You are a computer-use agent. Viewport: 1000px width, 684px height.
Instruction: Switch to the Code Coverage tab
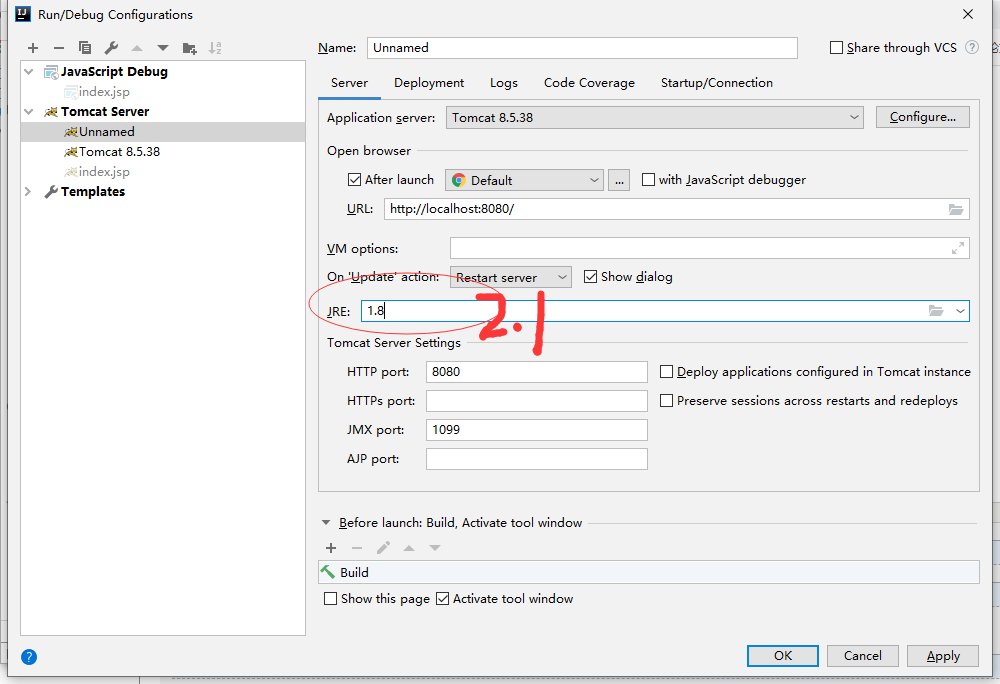pos(589,83)
